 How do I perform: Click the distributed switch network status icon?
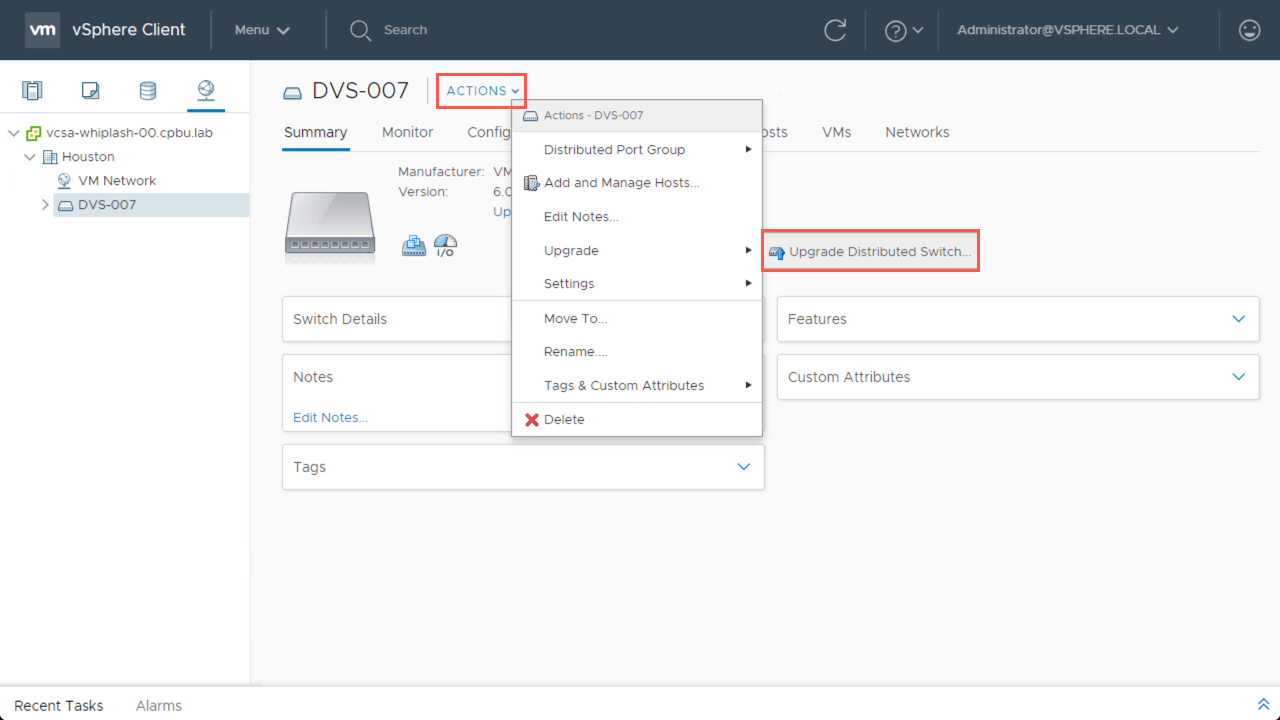point(413,246)
